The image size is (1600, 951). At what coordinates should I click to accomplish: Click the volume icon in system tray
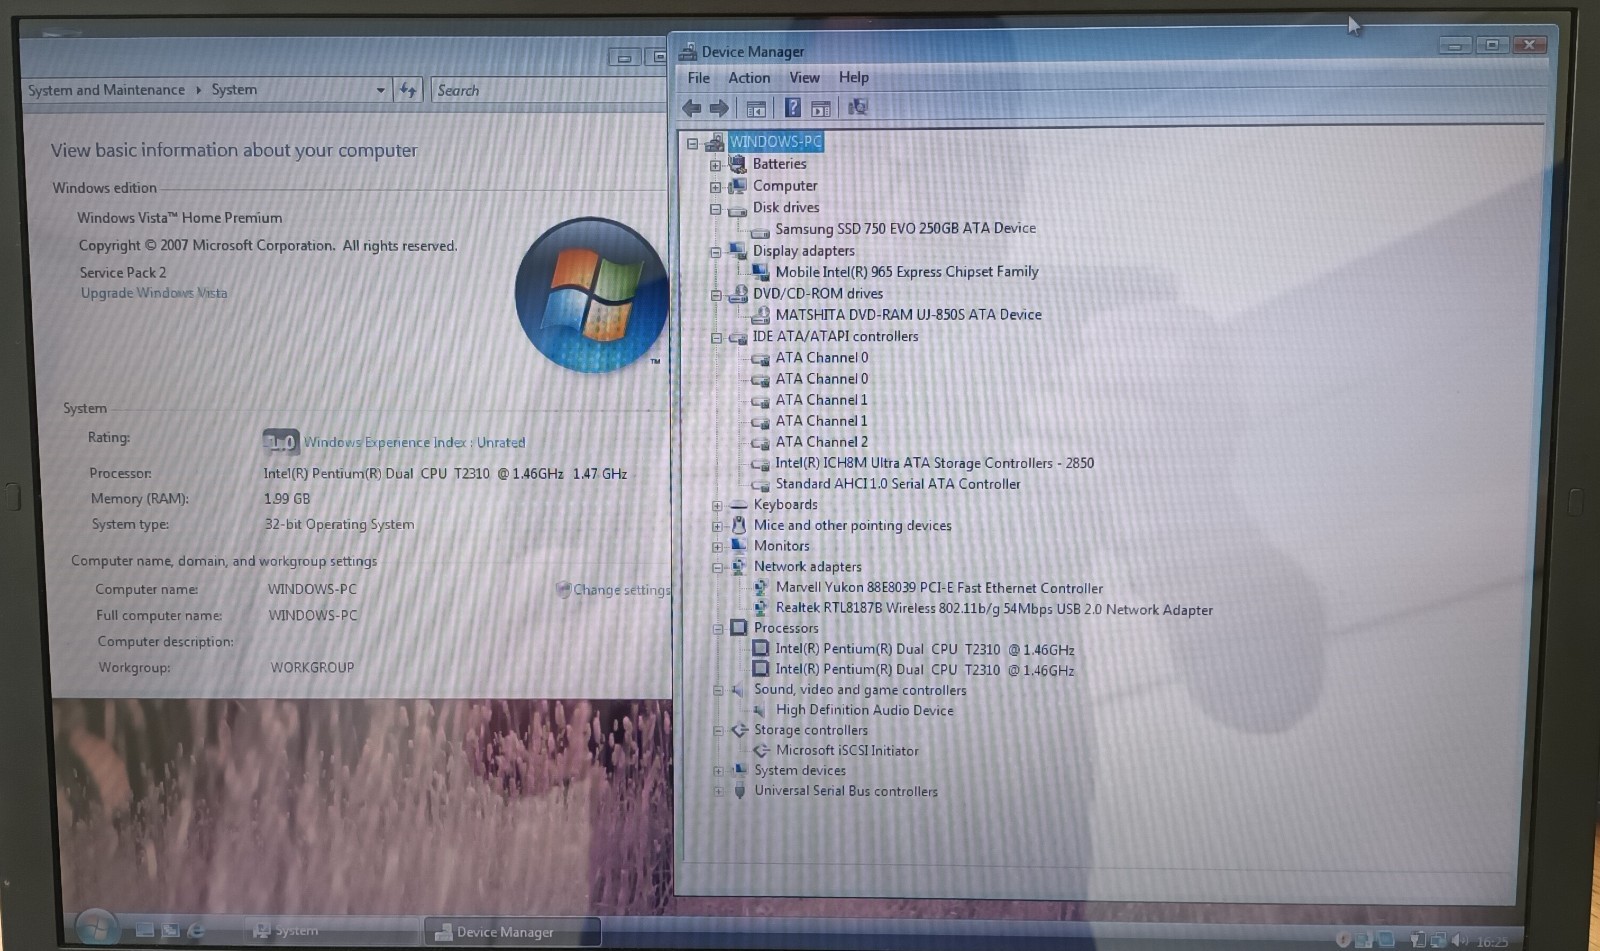click(x=1461, y=940)
